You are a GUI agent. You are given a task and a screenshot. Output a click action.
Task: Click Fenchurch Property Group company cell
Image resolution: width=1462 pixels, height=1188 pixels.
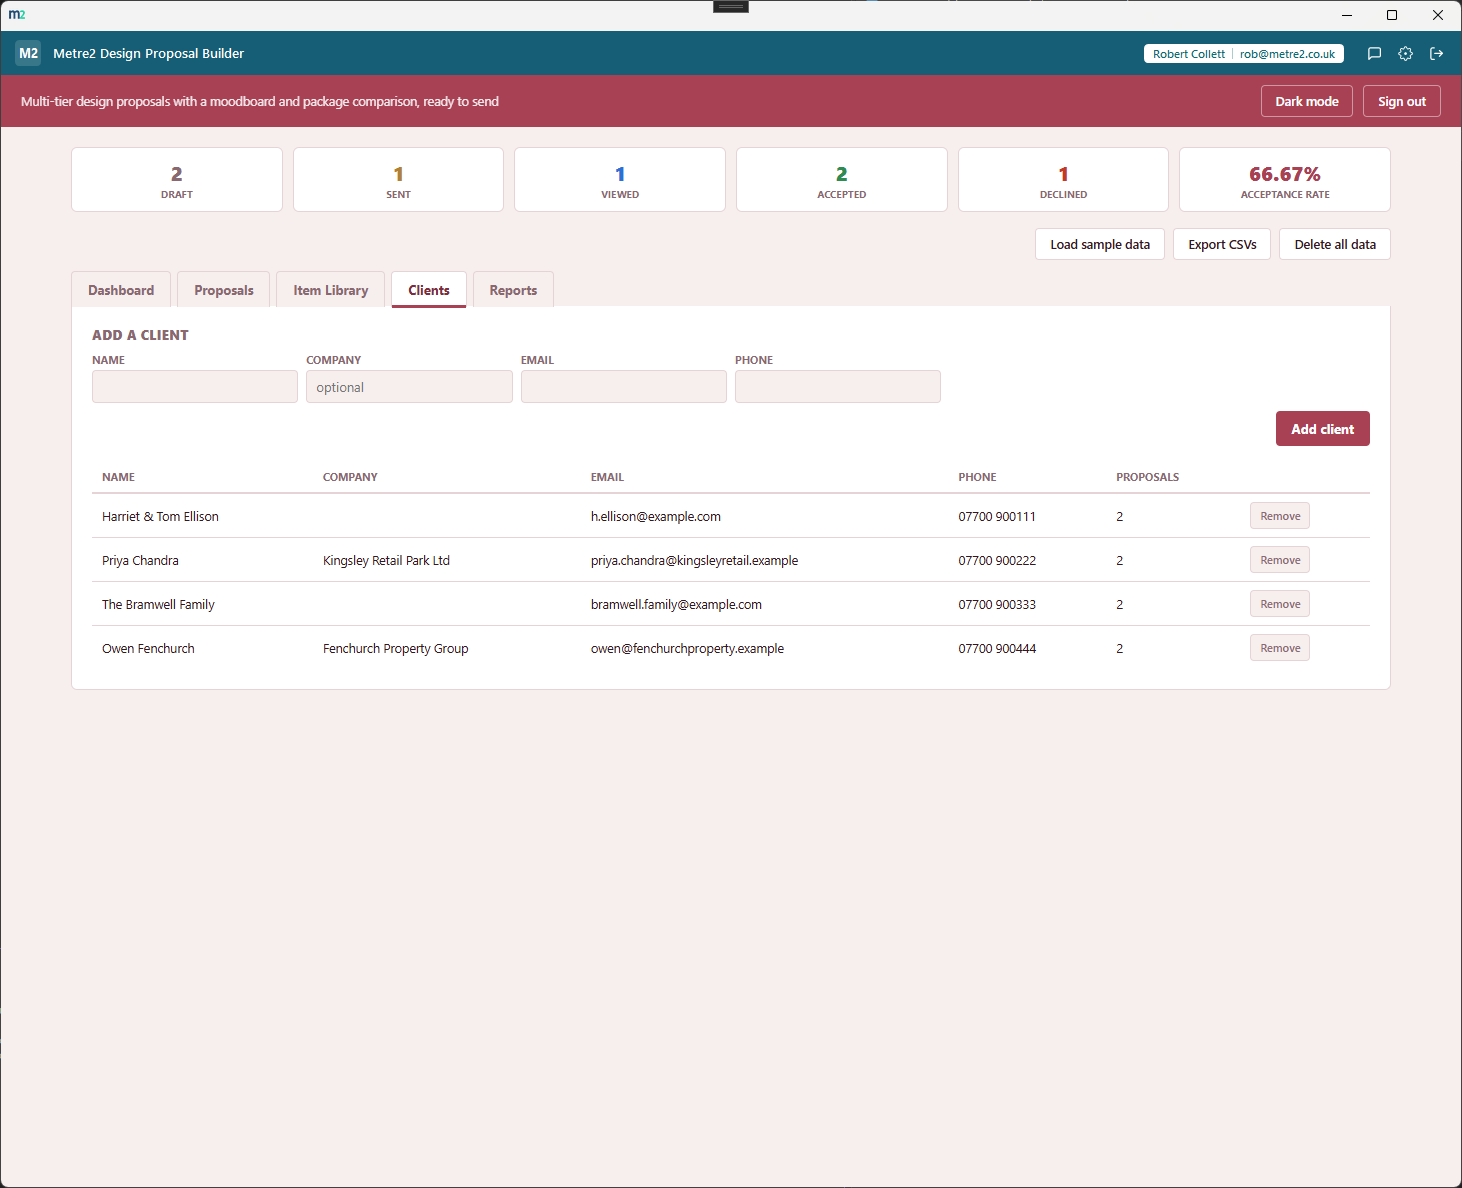tap(395, 649)
